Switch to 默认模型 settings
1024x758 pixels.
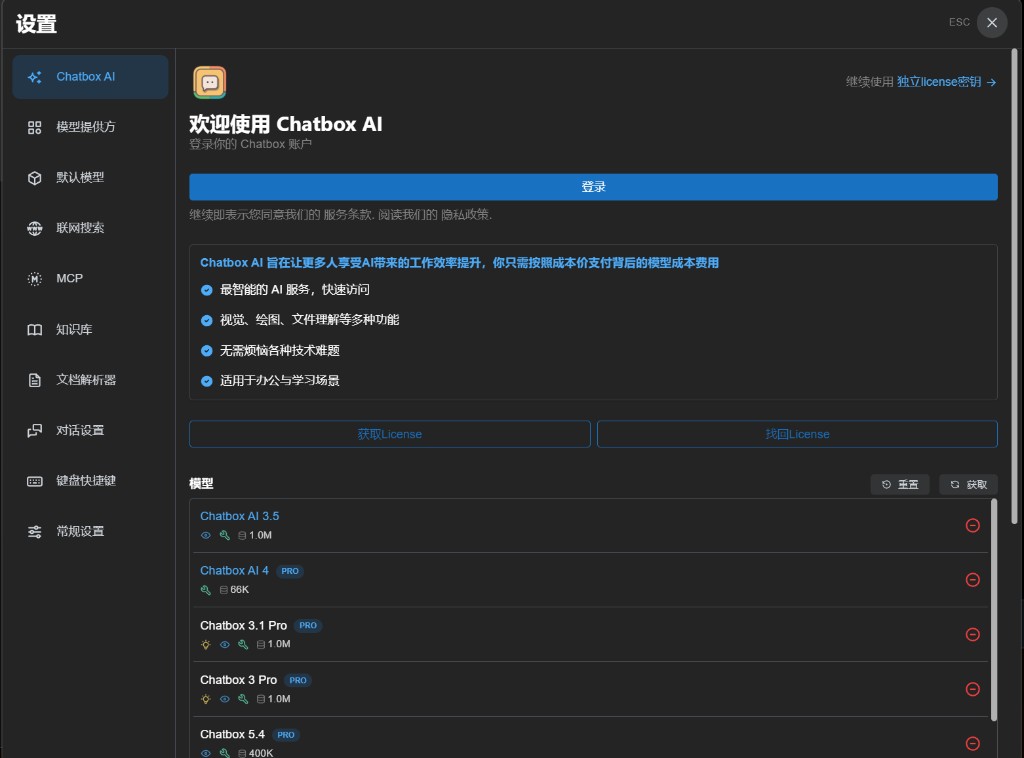(90, 178)
